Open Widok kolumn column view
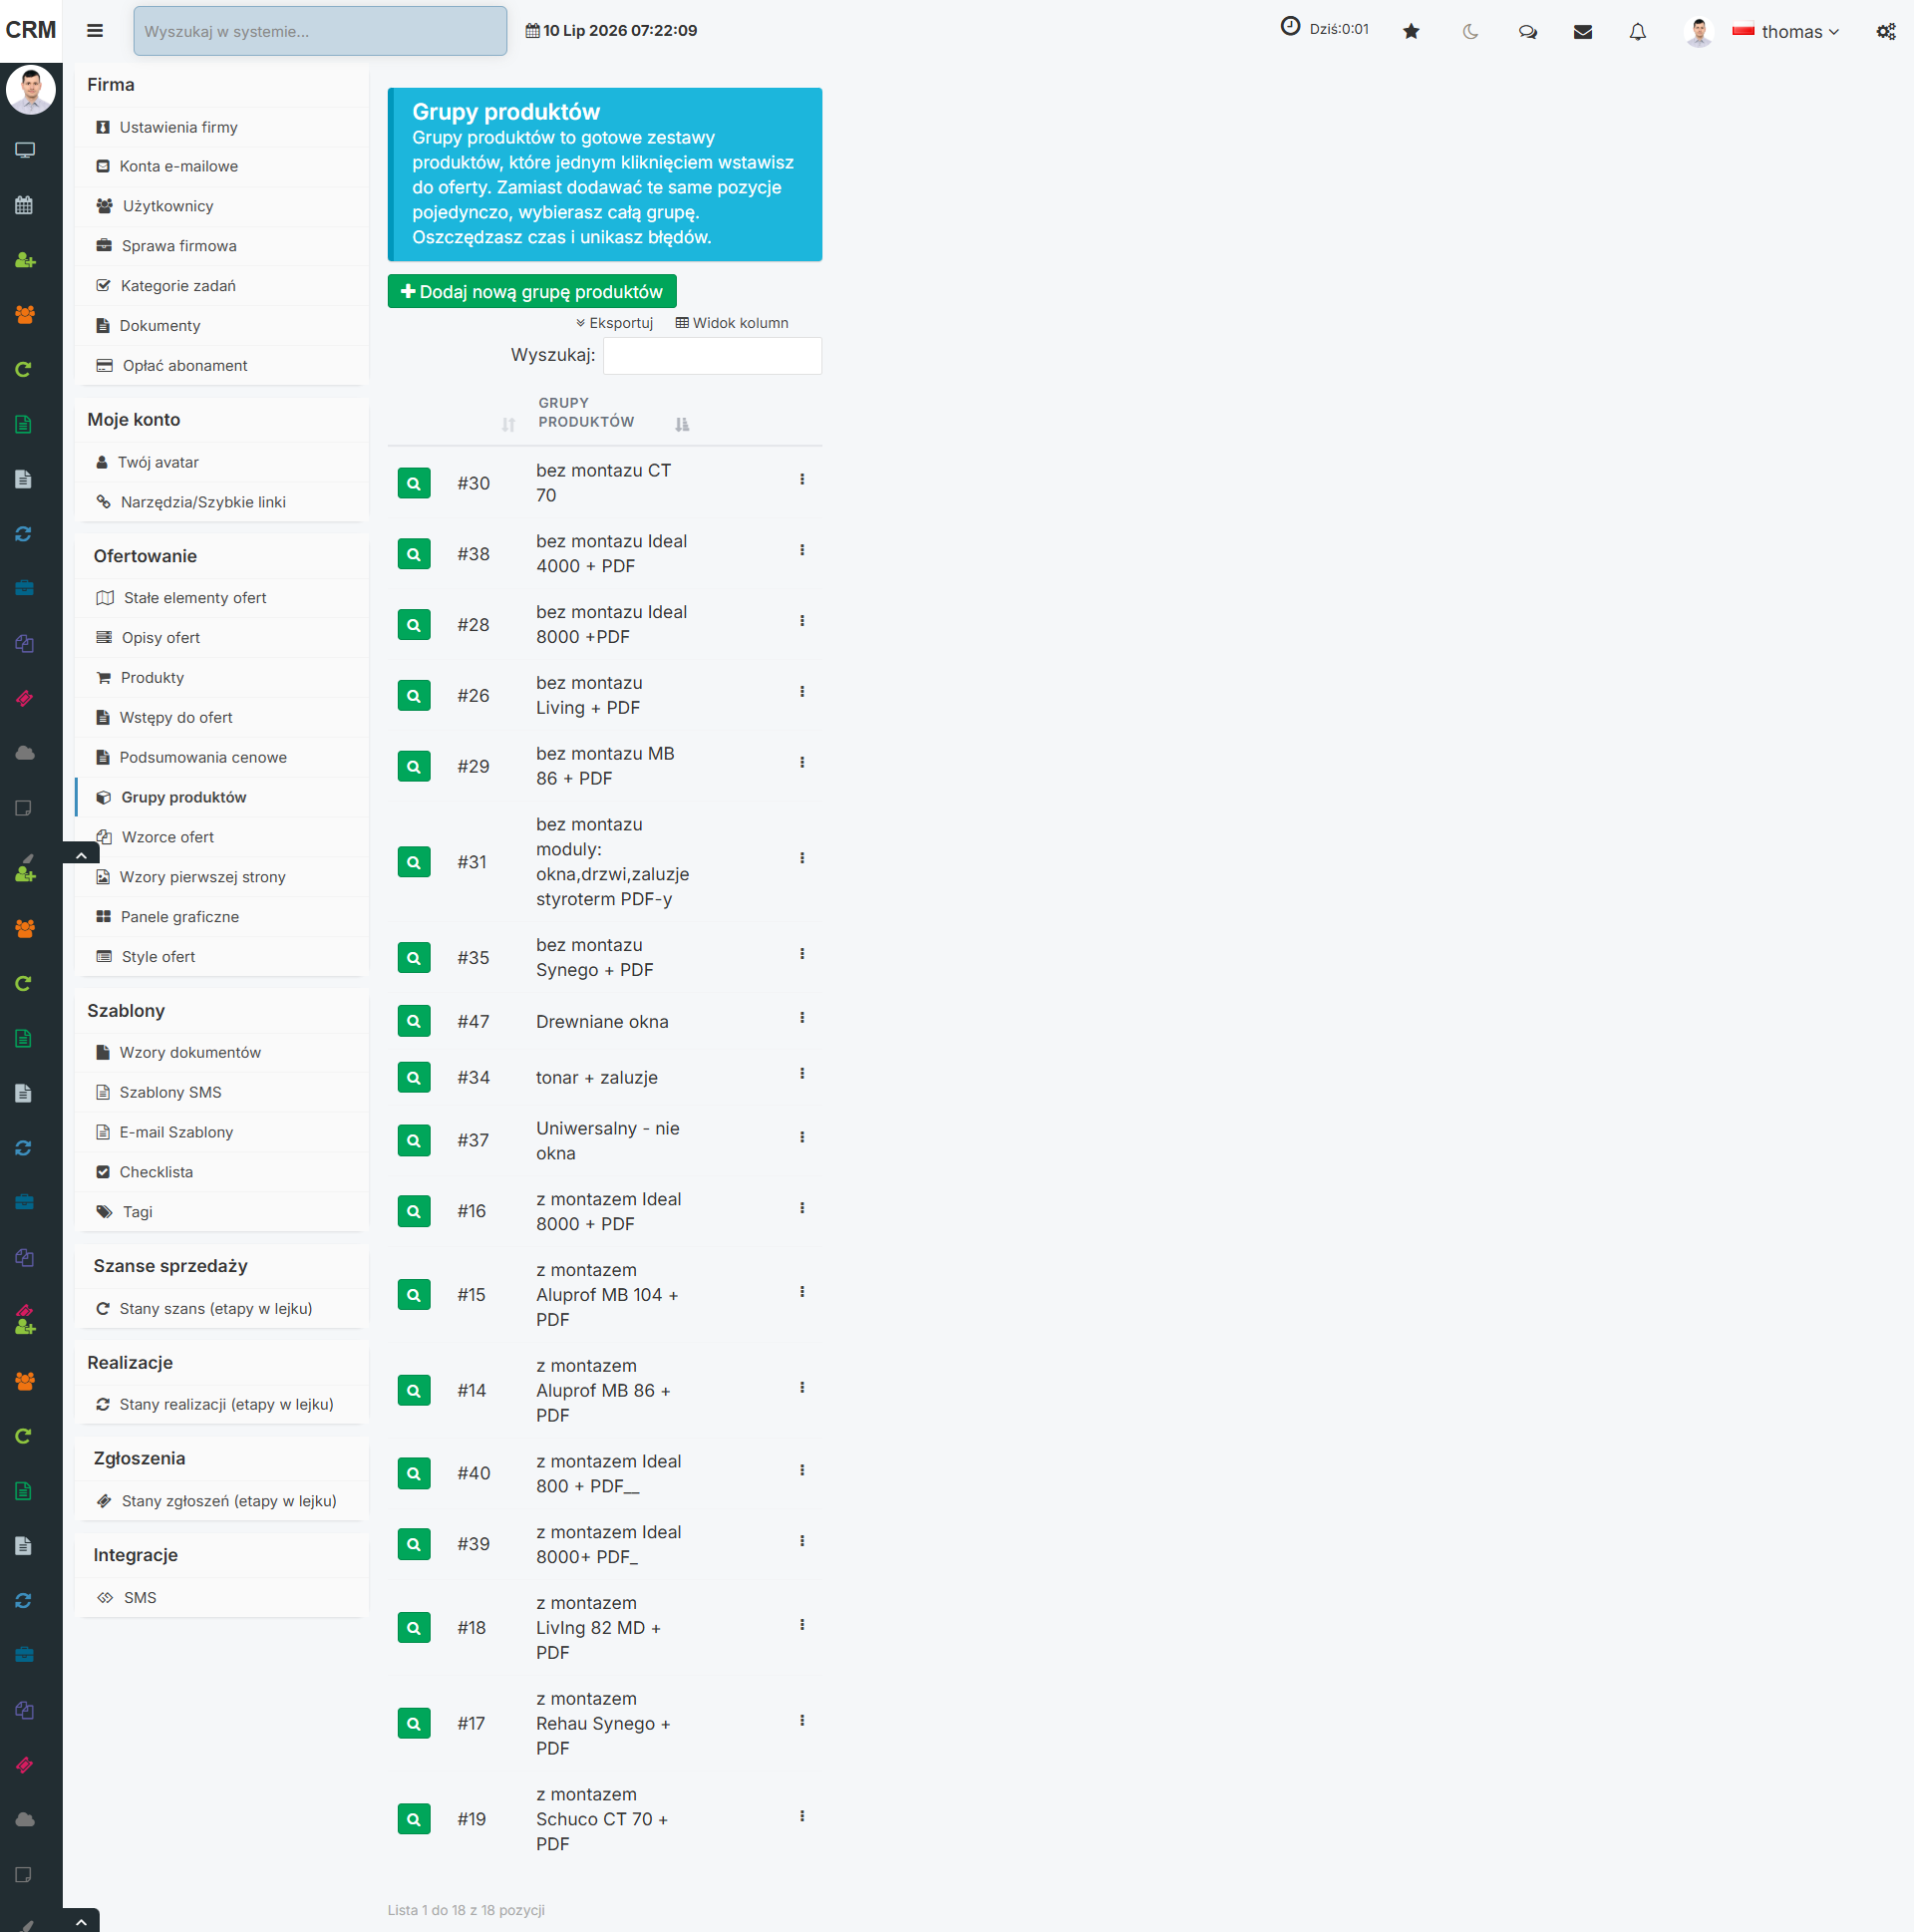Screen dimensions: 1914x1932 point(732,323)
